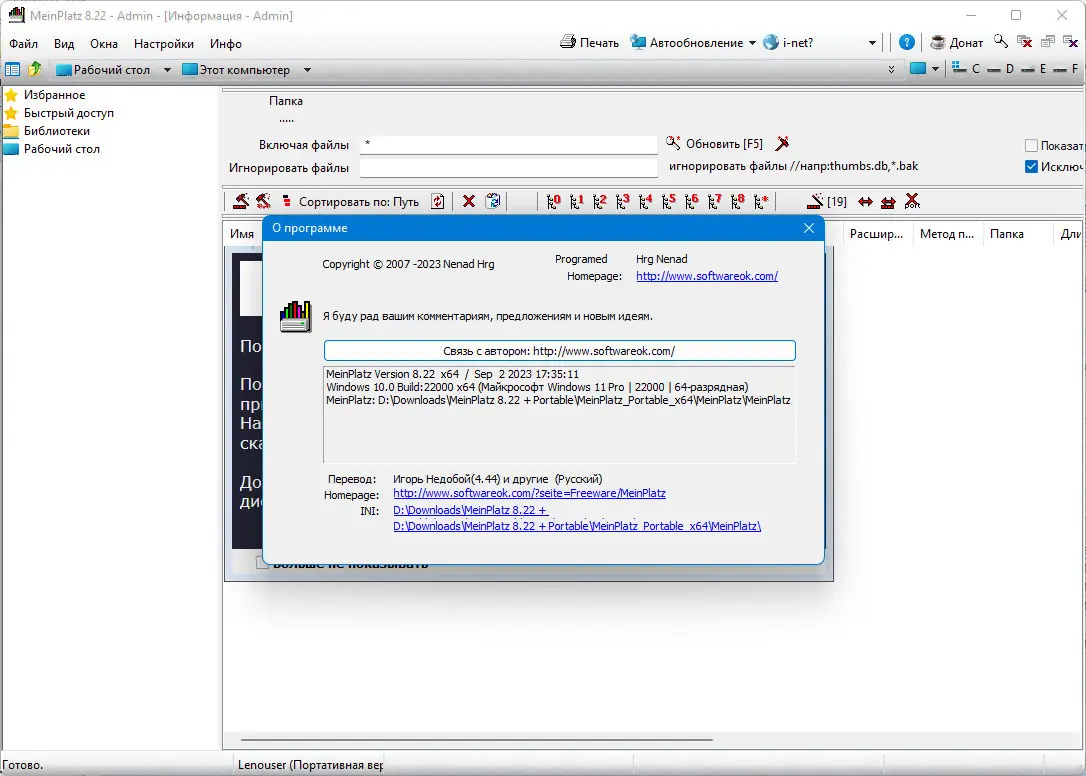Open dropdown arrow after i-net?
Screen dimensions: 1086x776
click(872, 43)
